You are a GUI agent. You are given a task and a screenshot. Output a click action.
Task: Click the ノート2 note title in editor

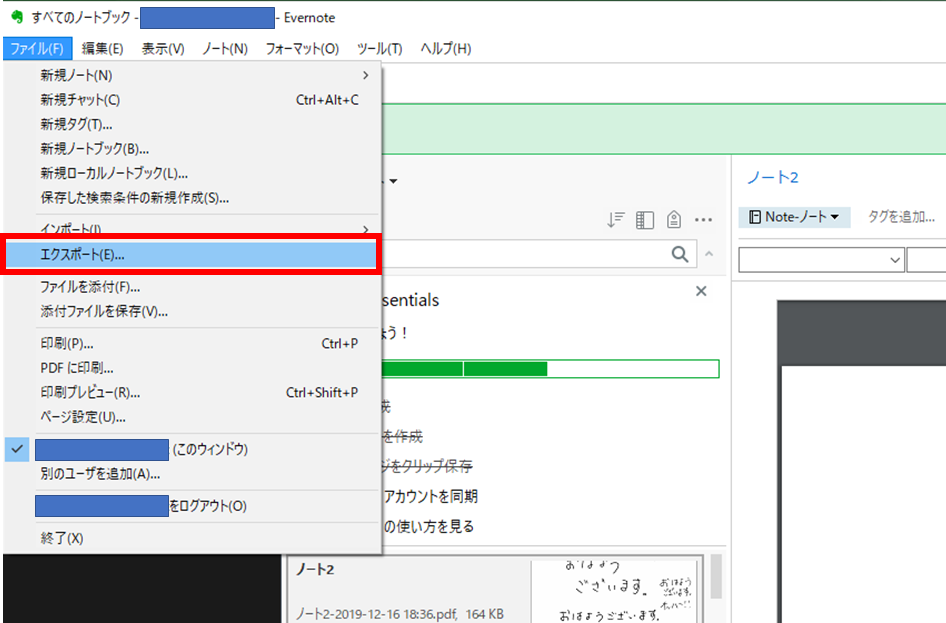click(773, 177)
